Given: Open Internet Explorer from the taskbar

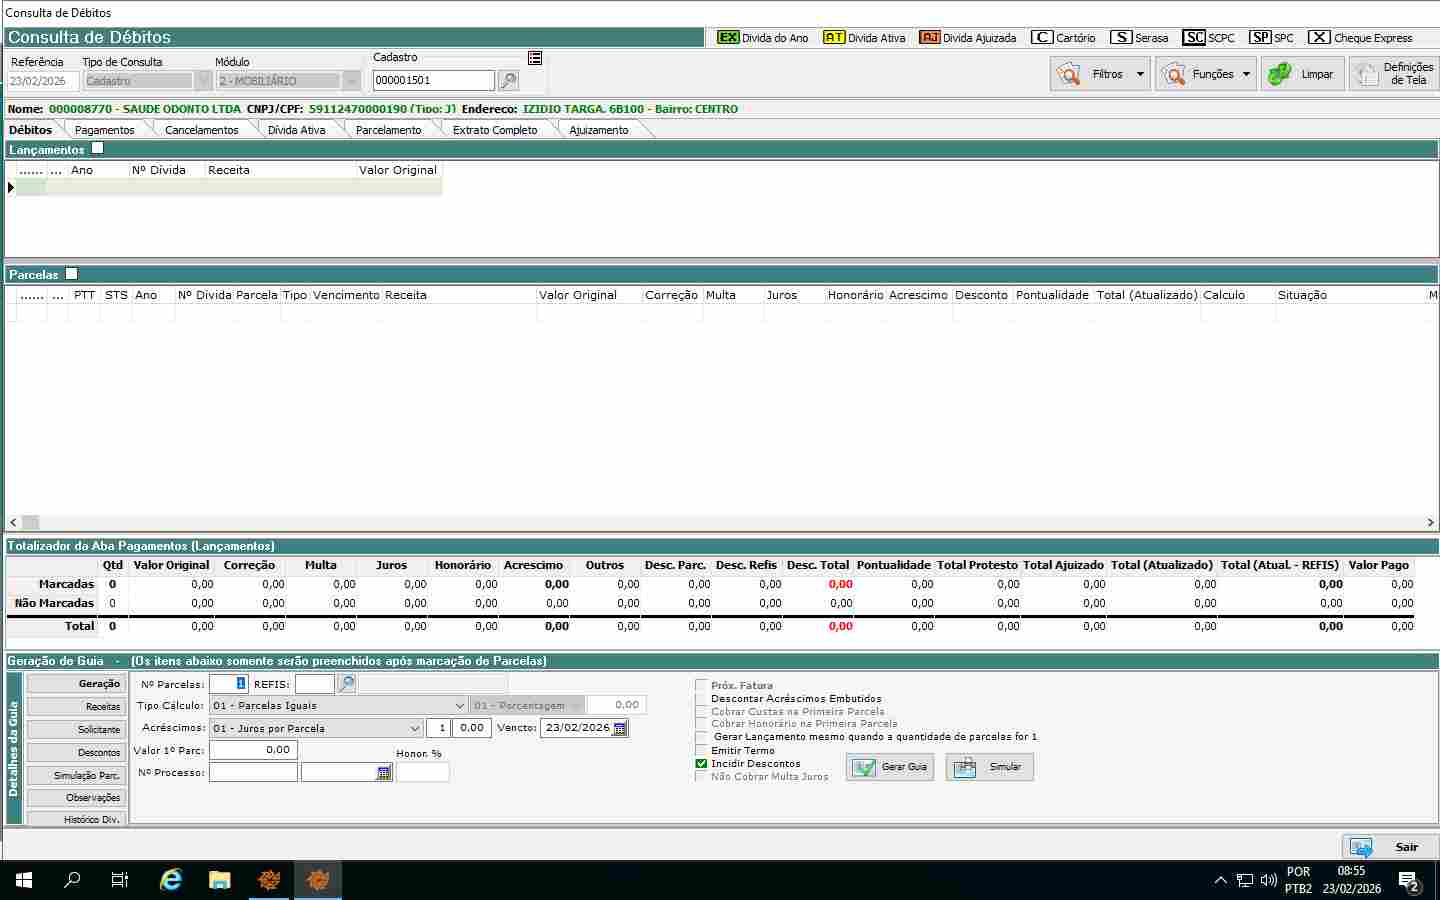Looking at the screenshot, I should 171,880.
